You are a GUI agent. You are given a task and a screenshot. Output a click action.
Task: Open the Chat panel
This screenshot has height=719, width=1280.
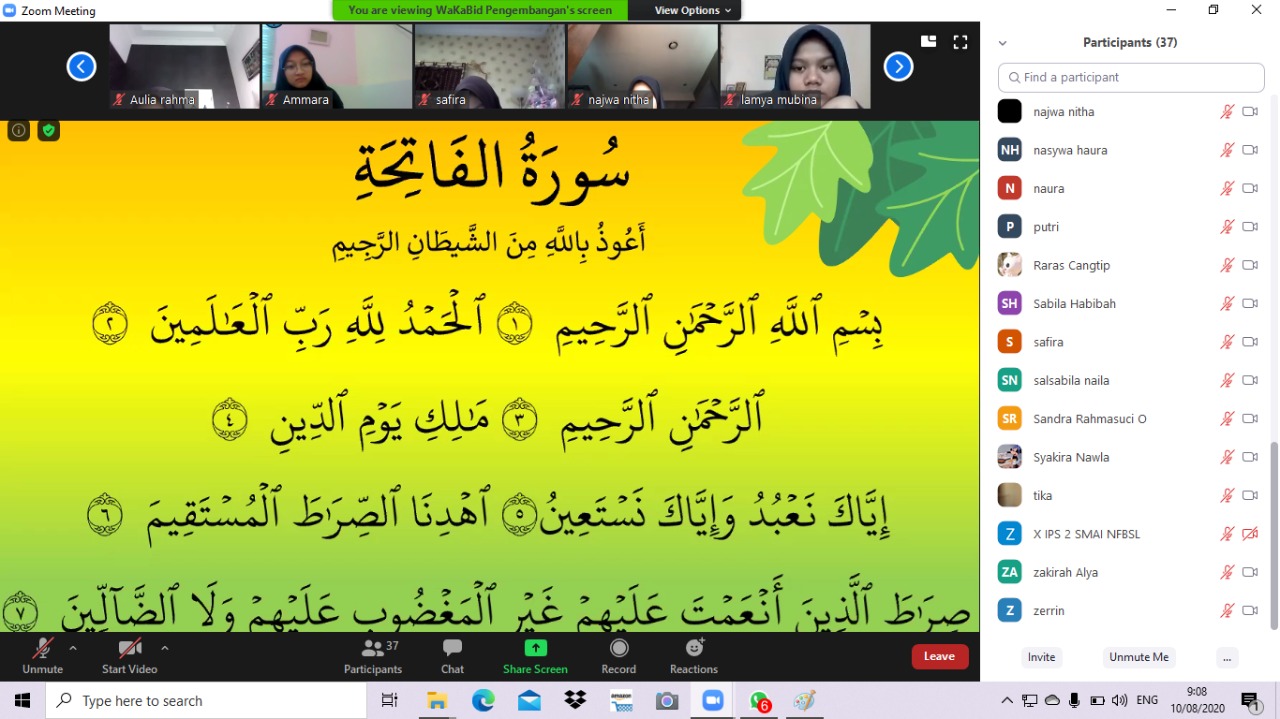tap(452, 656)
